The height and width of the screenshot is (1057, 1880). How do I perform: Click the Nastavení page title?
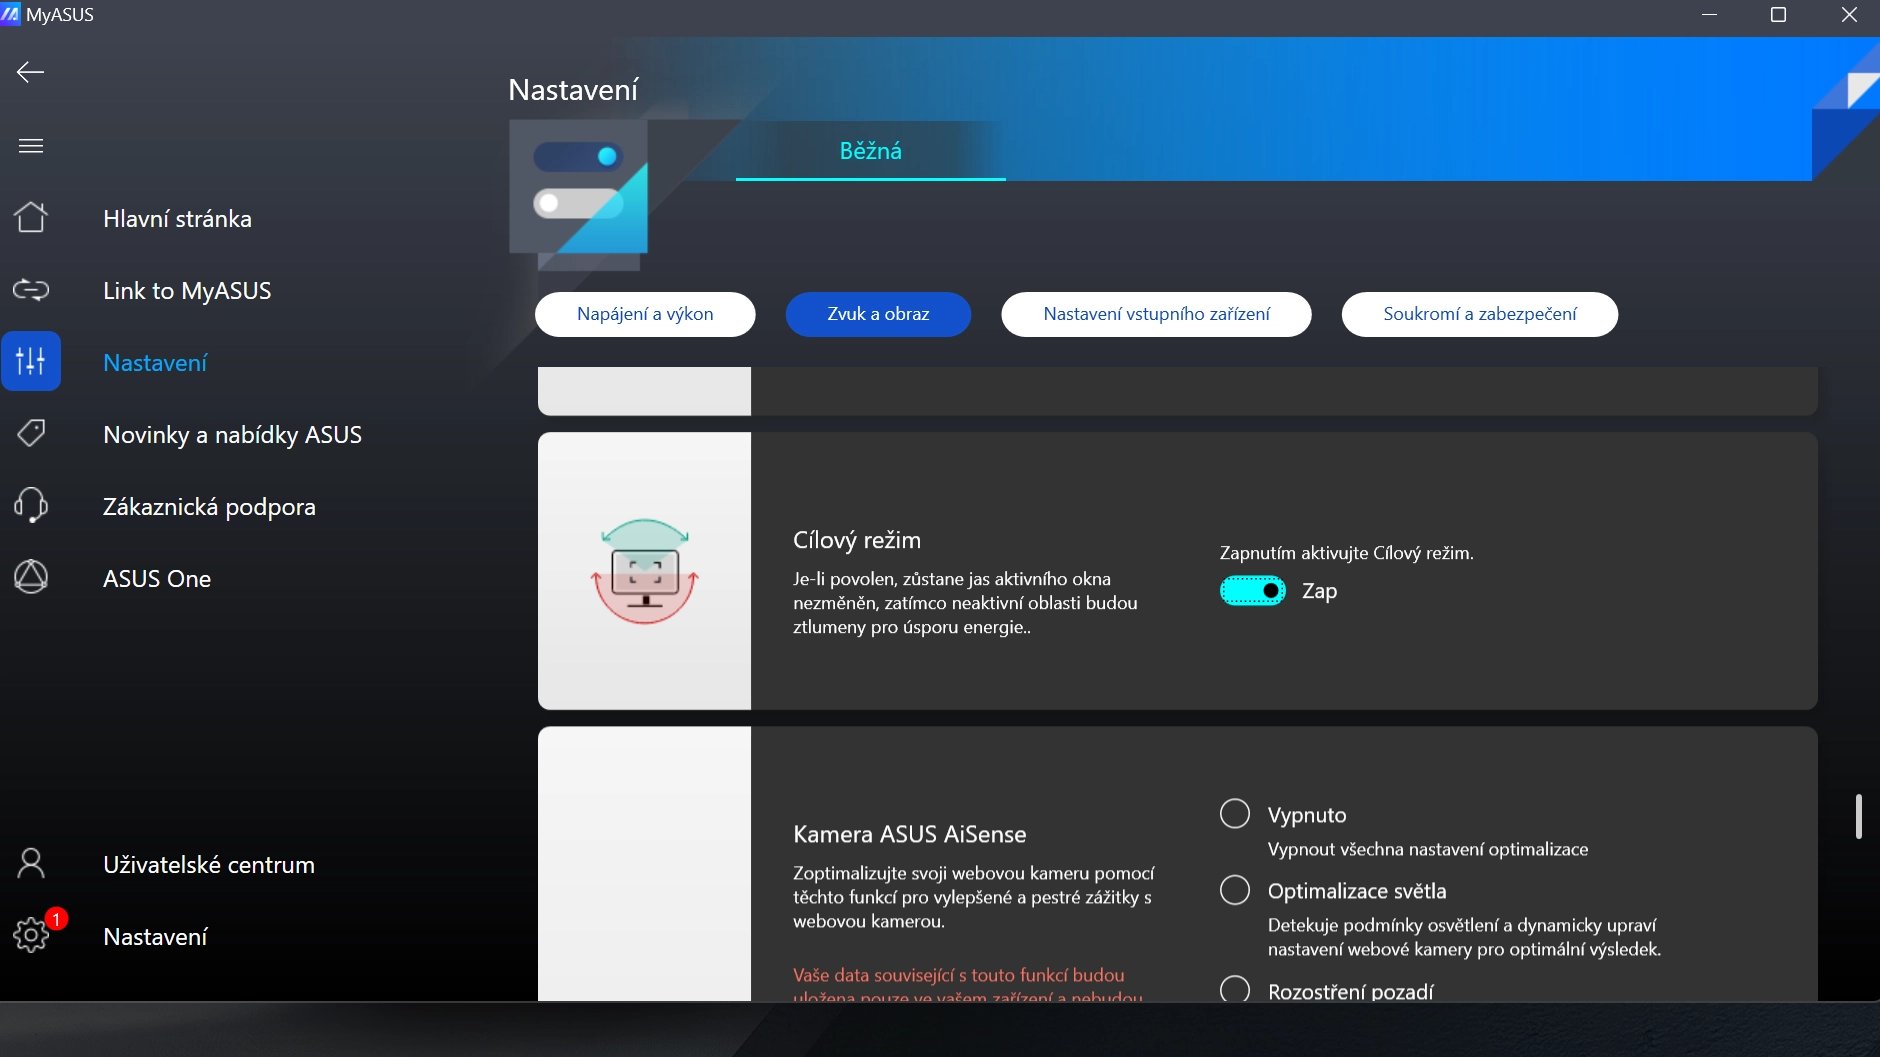coord(573,90)
